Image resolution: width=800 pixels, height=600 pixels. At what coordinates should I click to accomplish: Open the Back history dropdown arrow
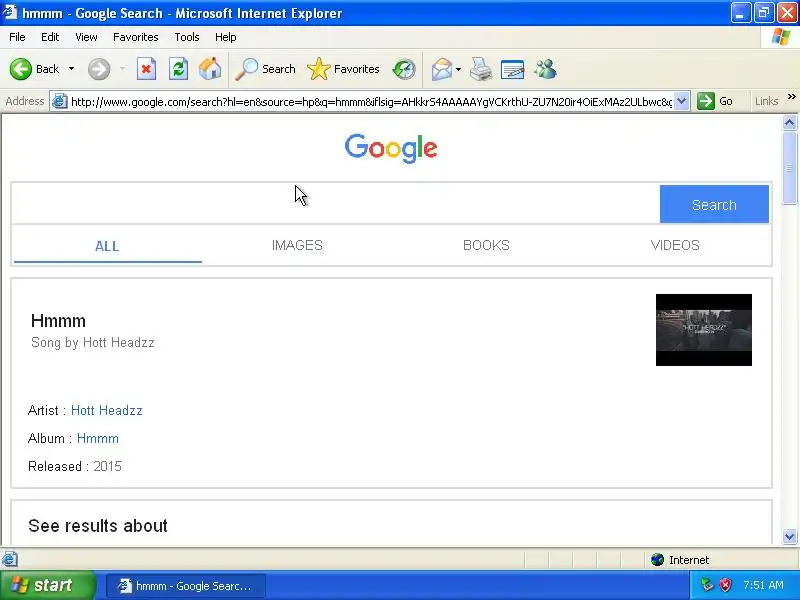71,69
